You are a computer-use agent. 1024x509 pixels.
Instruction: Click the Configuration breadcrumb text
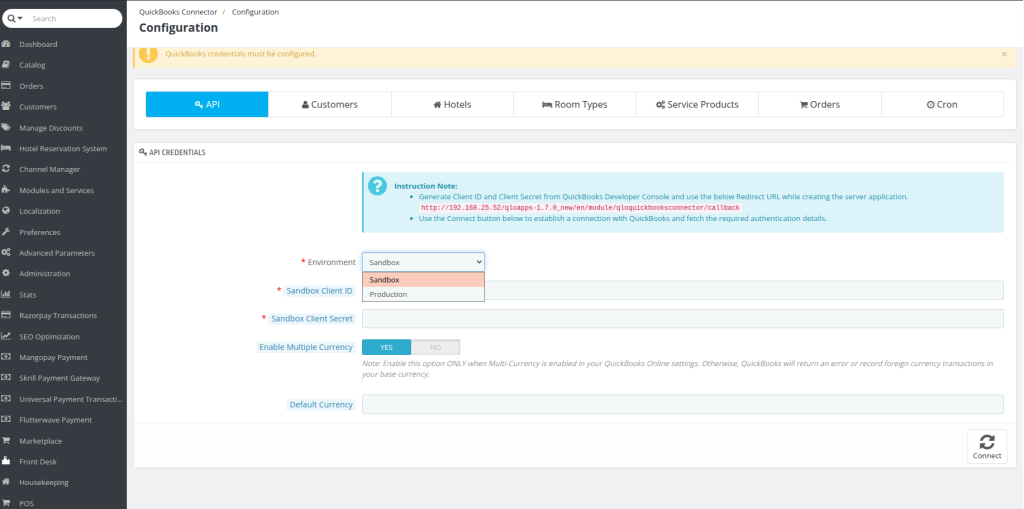coord(255,12)
